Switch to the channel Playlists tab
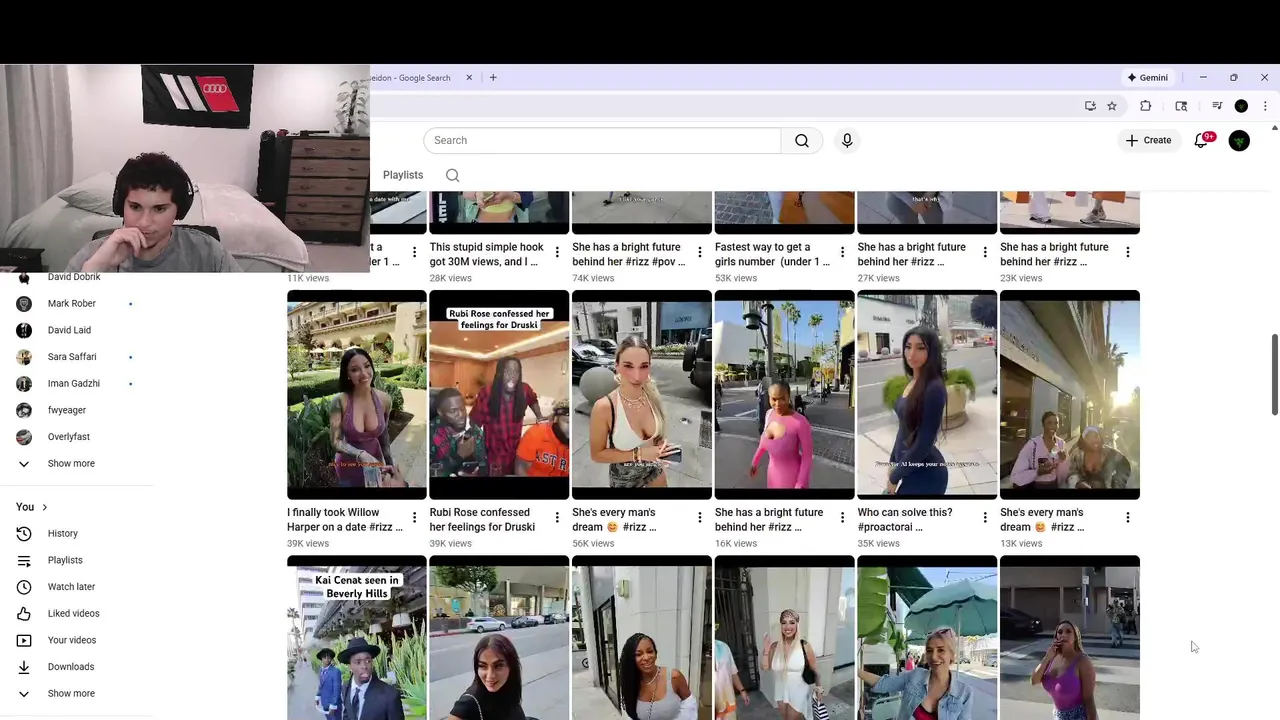1280x720 pixels. [403, 175]
